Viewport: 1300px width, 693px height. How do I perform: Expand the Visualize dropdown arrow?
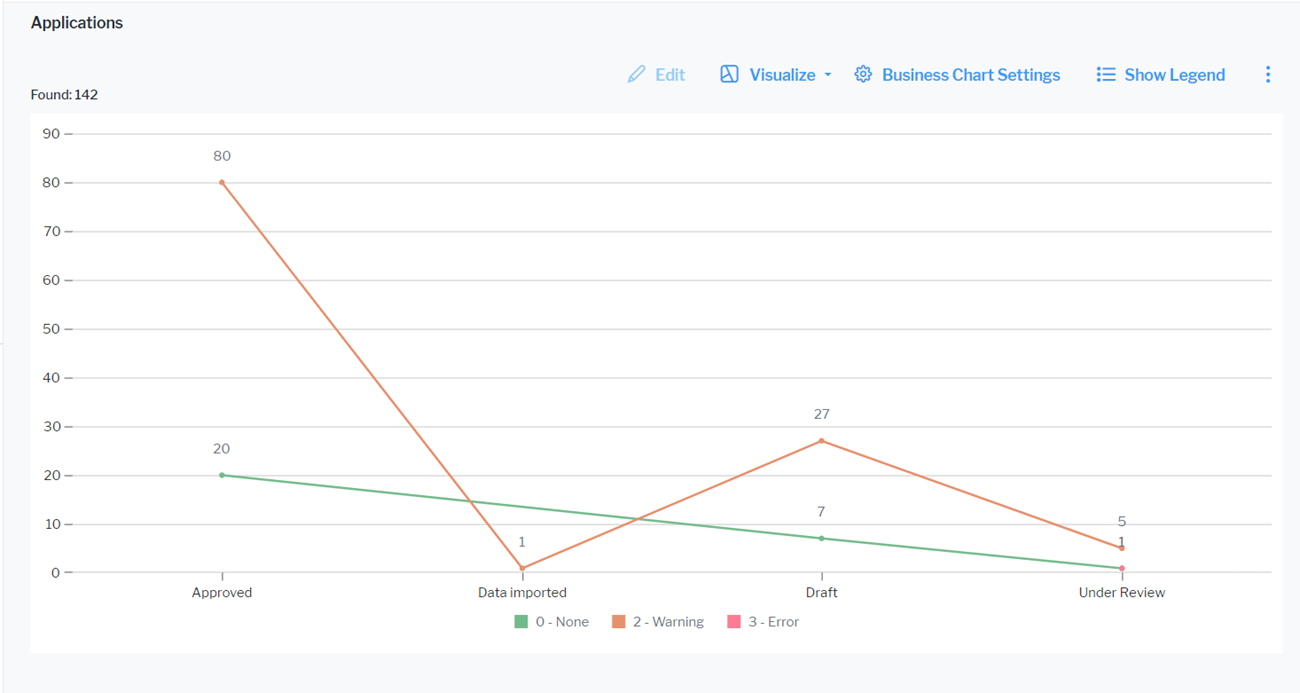[828, 76]
